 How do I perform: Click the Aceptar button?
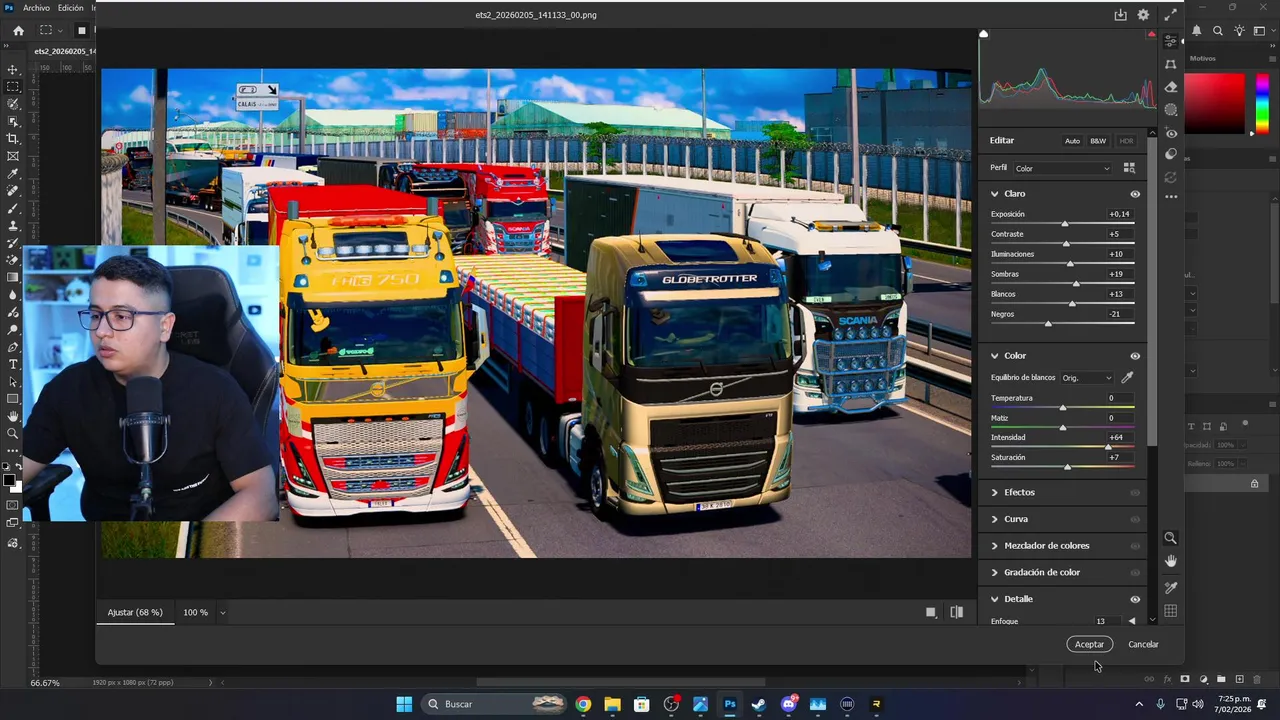pyautogui.click(x=1089, y=644)
